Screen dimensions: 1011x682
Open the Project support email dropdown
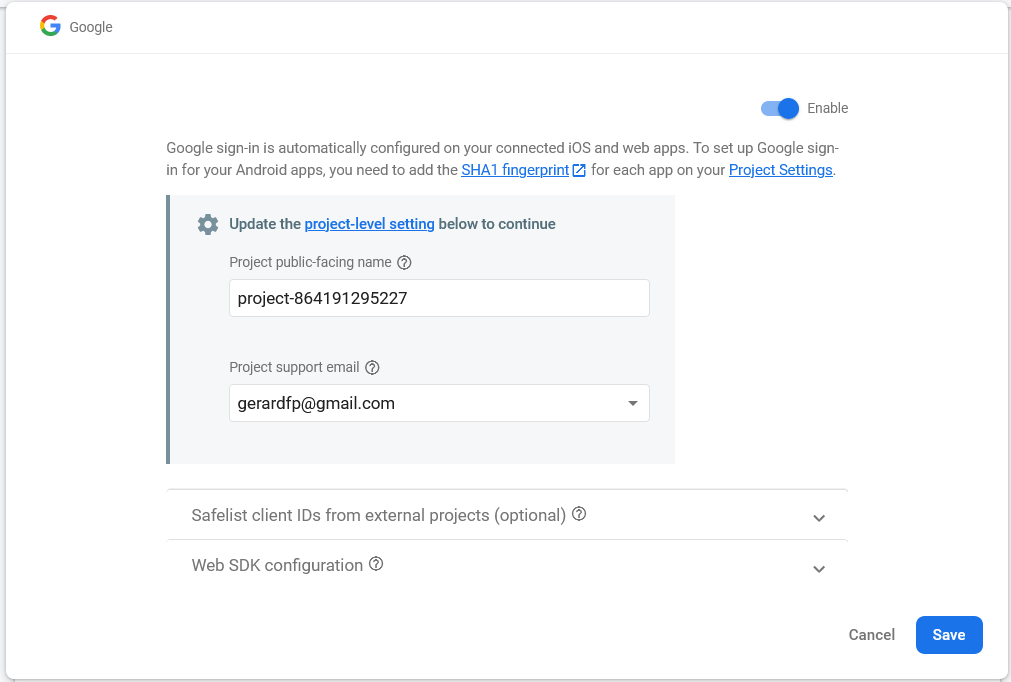(438, 403)
